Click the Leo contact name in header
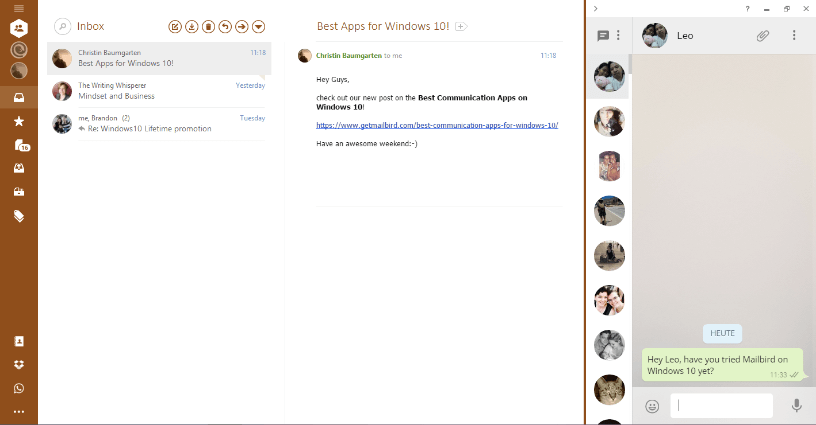The height and width of the screenshot is (425, 816). pyautogui.click(x=685, y=35)
